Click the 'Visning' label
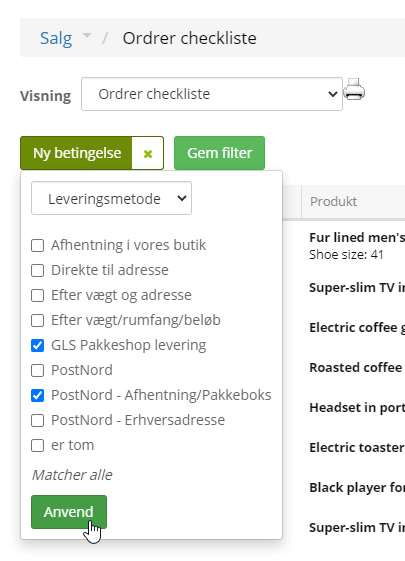Image resolution: width=405 pixels, height=561 pixels. point(45,96)
